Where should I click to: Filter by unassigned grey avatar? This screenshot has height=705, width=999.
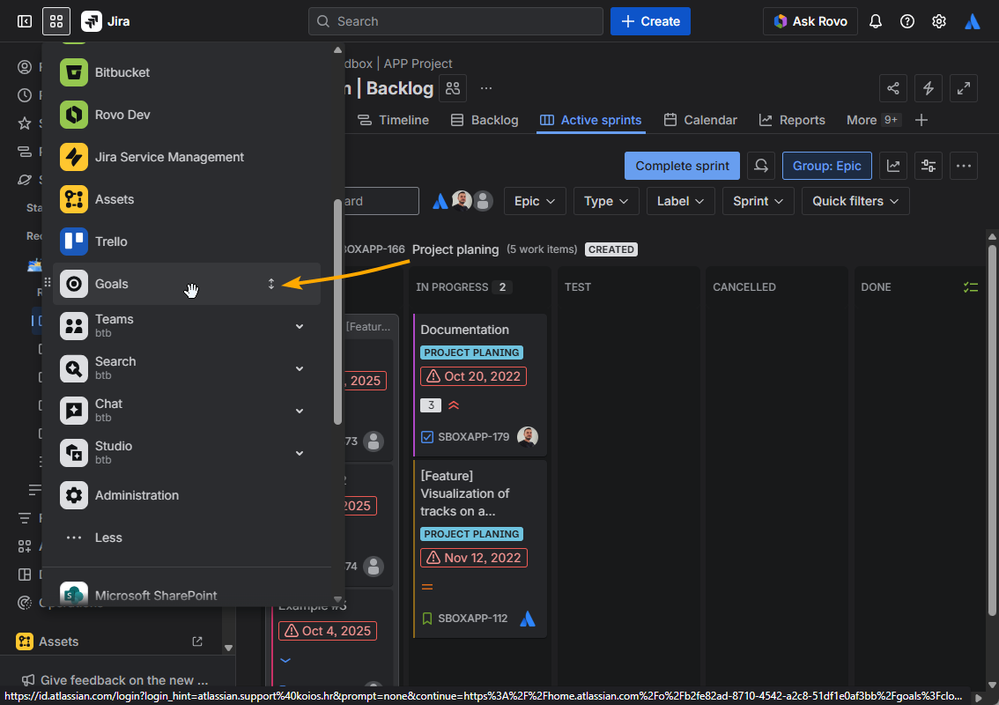pos(483,201)
